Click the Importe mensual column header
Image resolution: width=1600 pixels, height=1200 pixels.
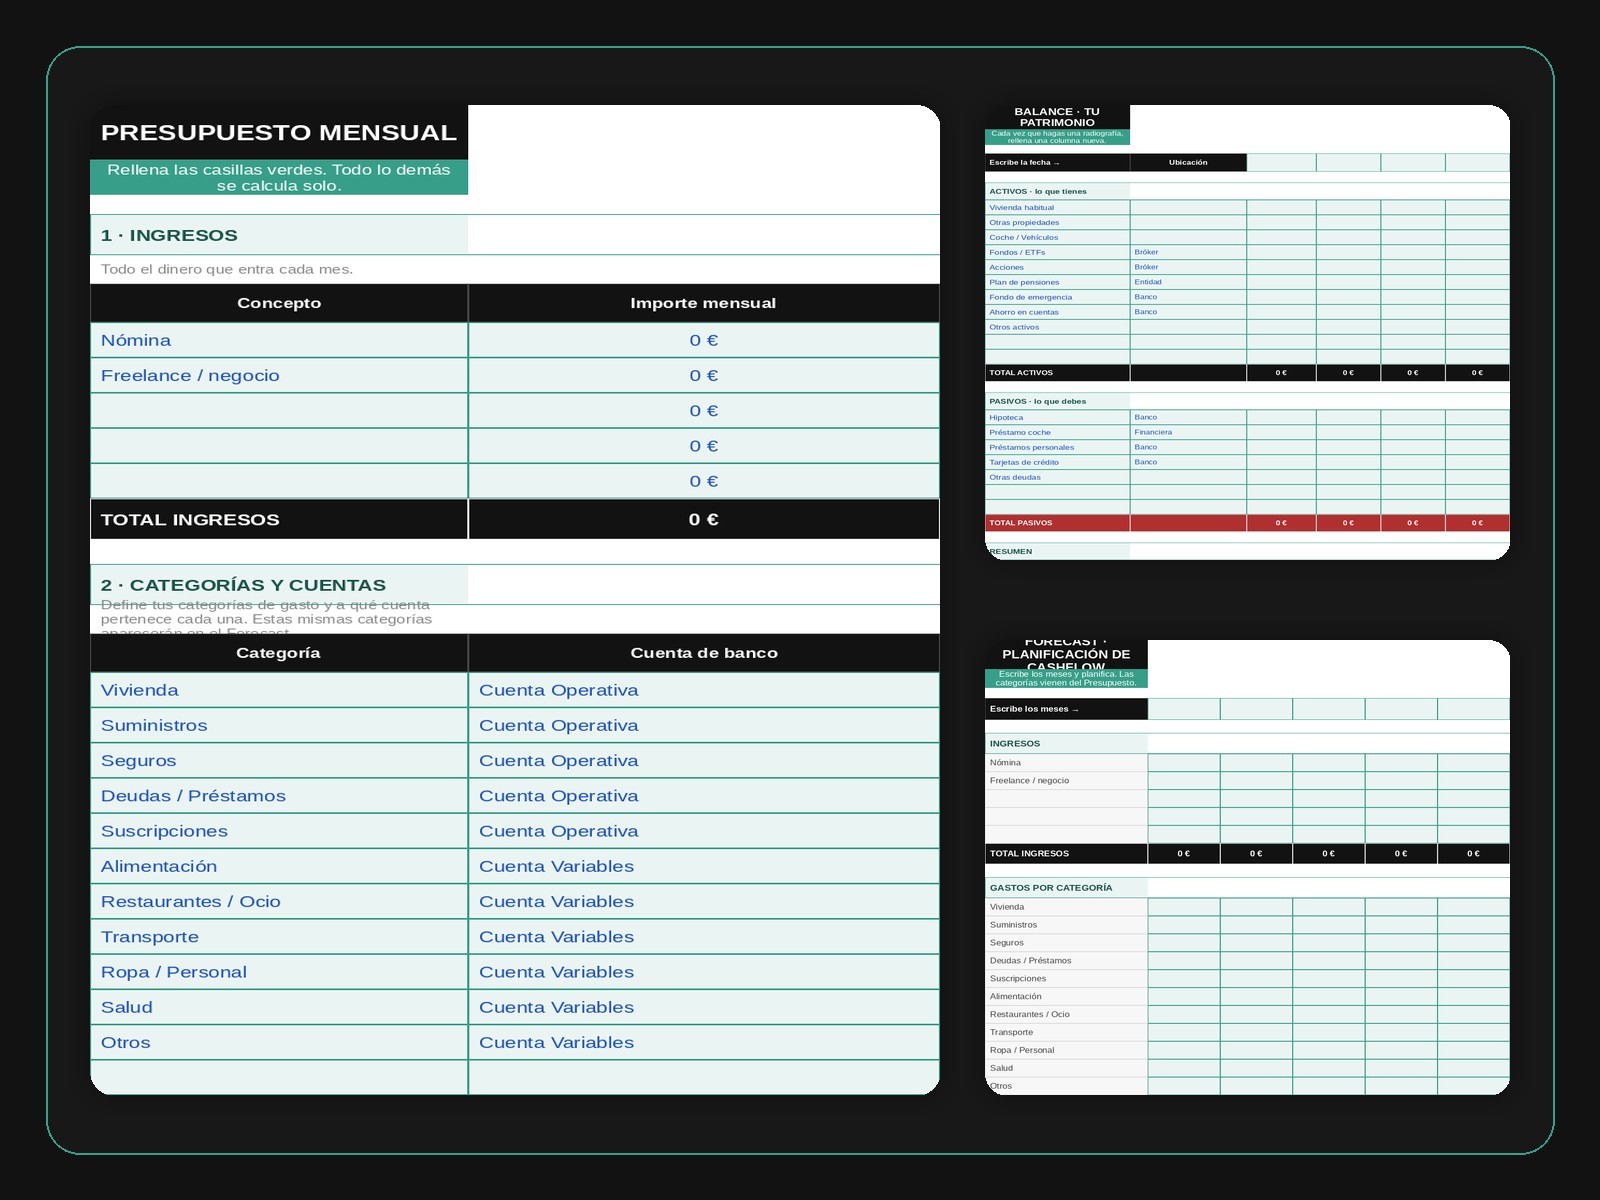704,303
